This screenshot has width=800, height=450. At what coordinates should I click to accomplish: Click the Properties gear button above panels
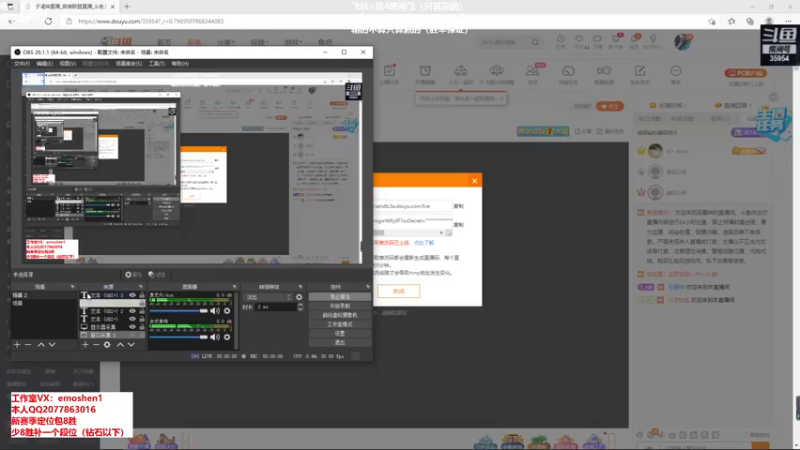coord(134,274)
